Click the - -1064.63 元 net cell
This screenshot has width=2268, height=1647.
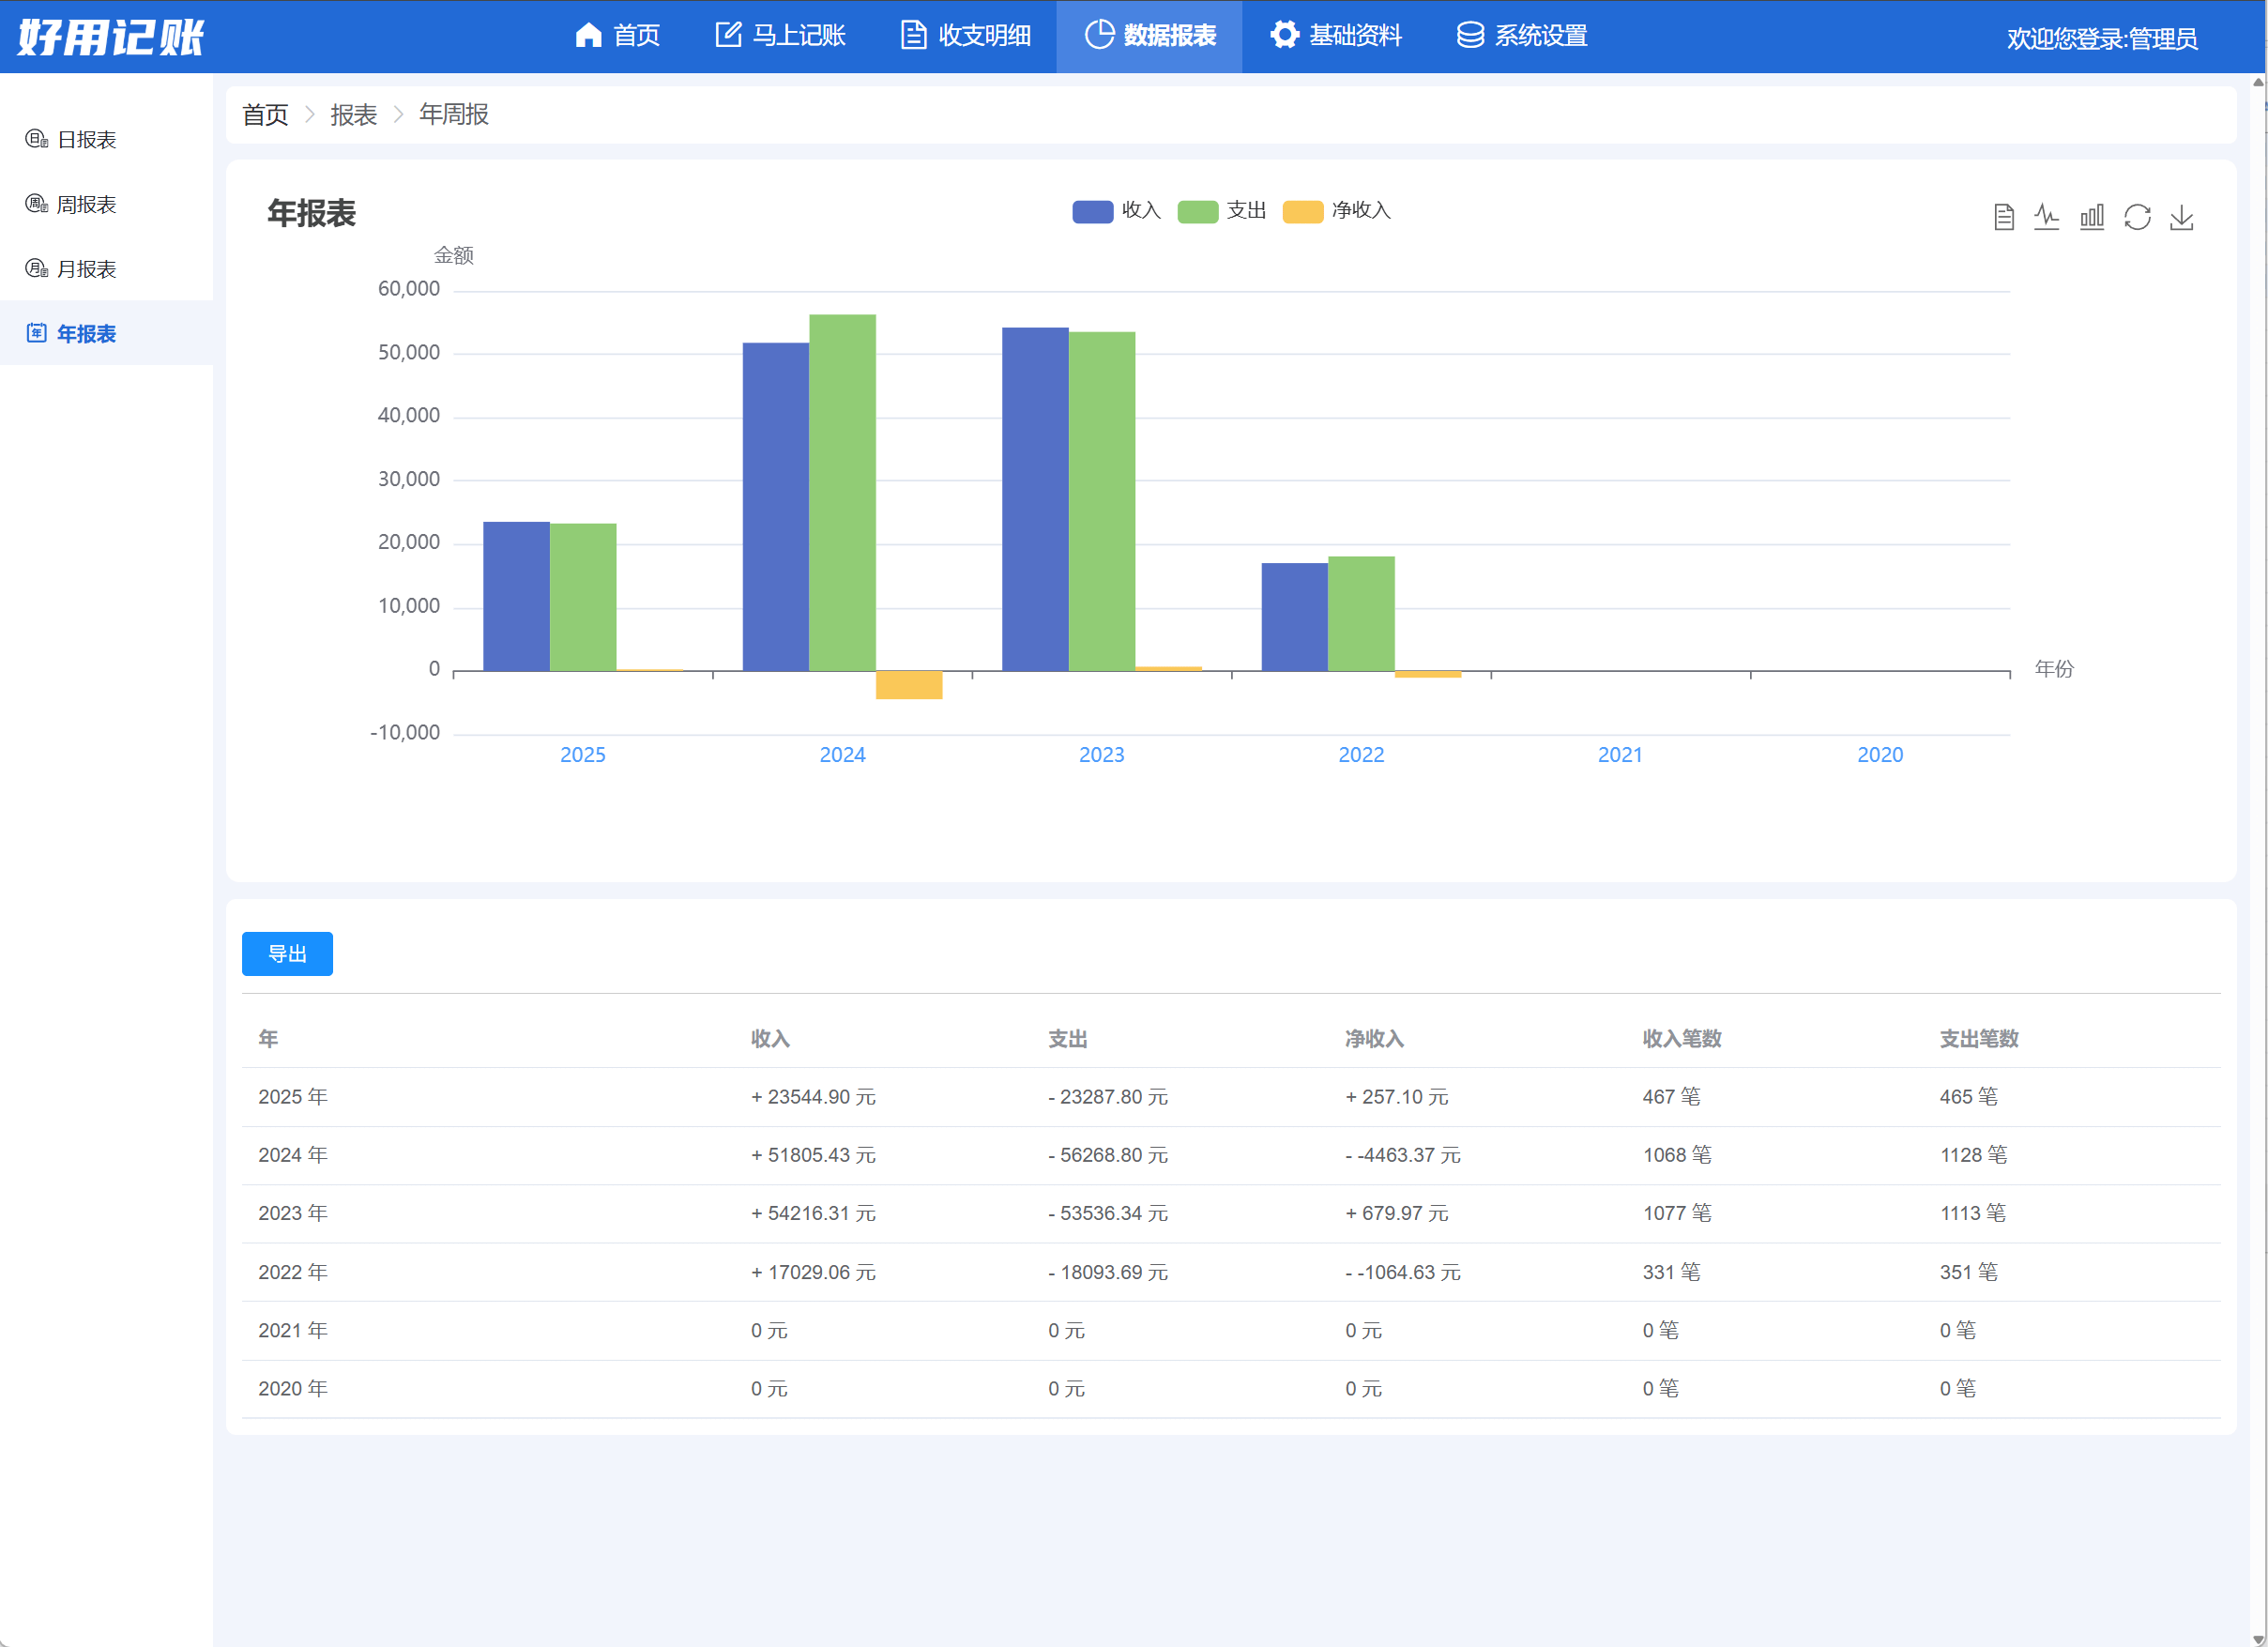click(1403, 1272)
